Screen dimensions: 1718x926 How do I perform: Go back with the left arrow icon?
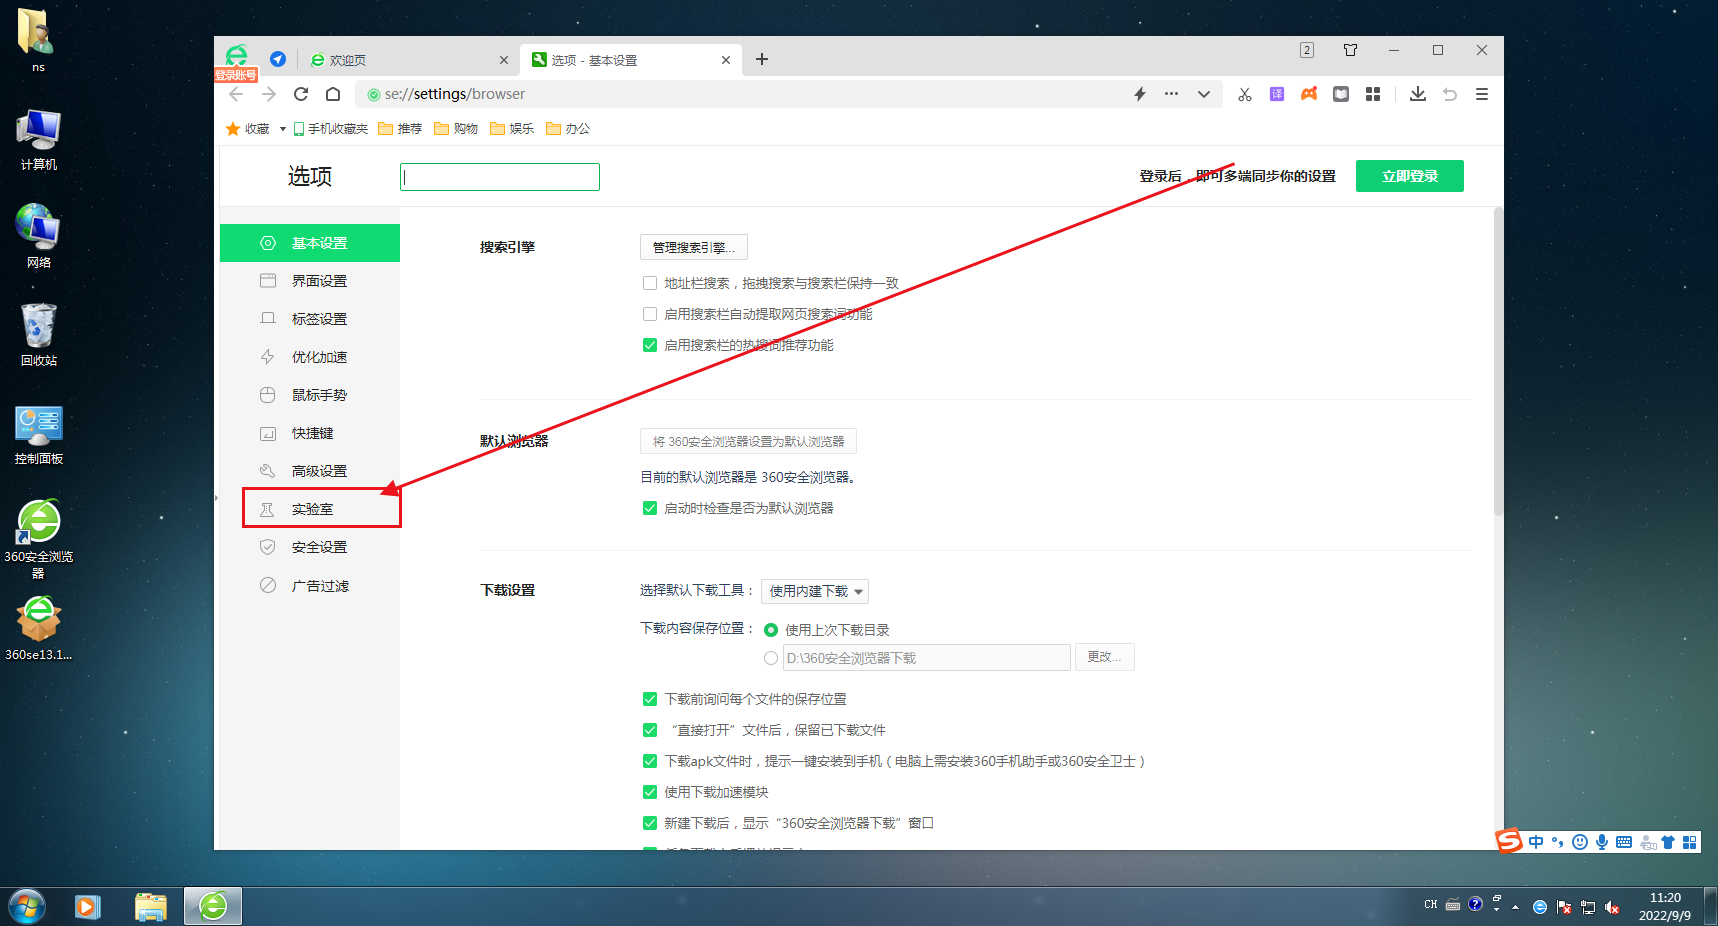[x=236, y=94]
